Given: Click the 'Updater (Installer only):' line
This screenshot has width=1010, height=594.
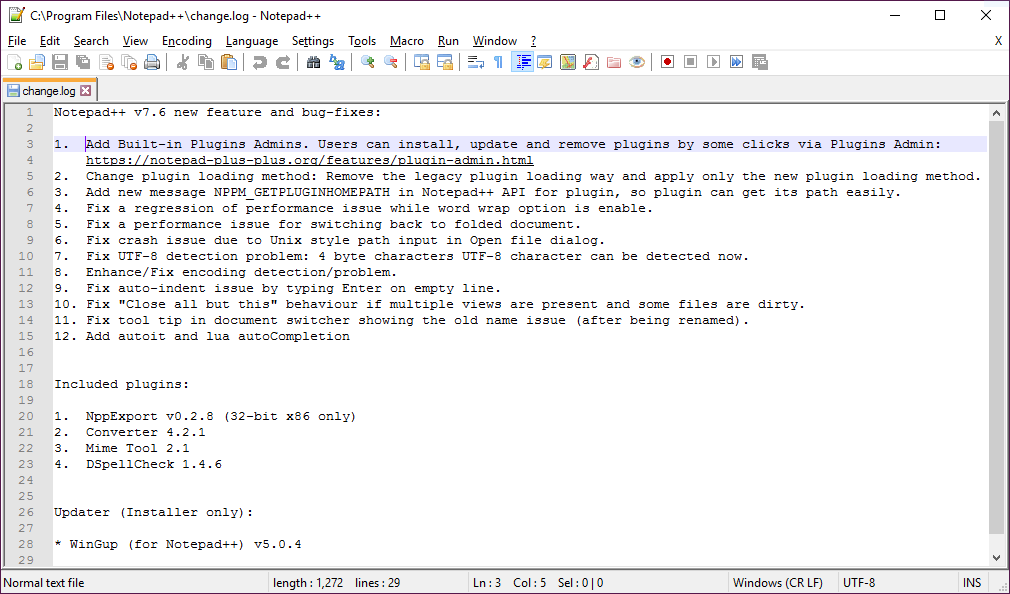Looking at the screenshot, I should 154,513.
